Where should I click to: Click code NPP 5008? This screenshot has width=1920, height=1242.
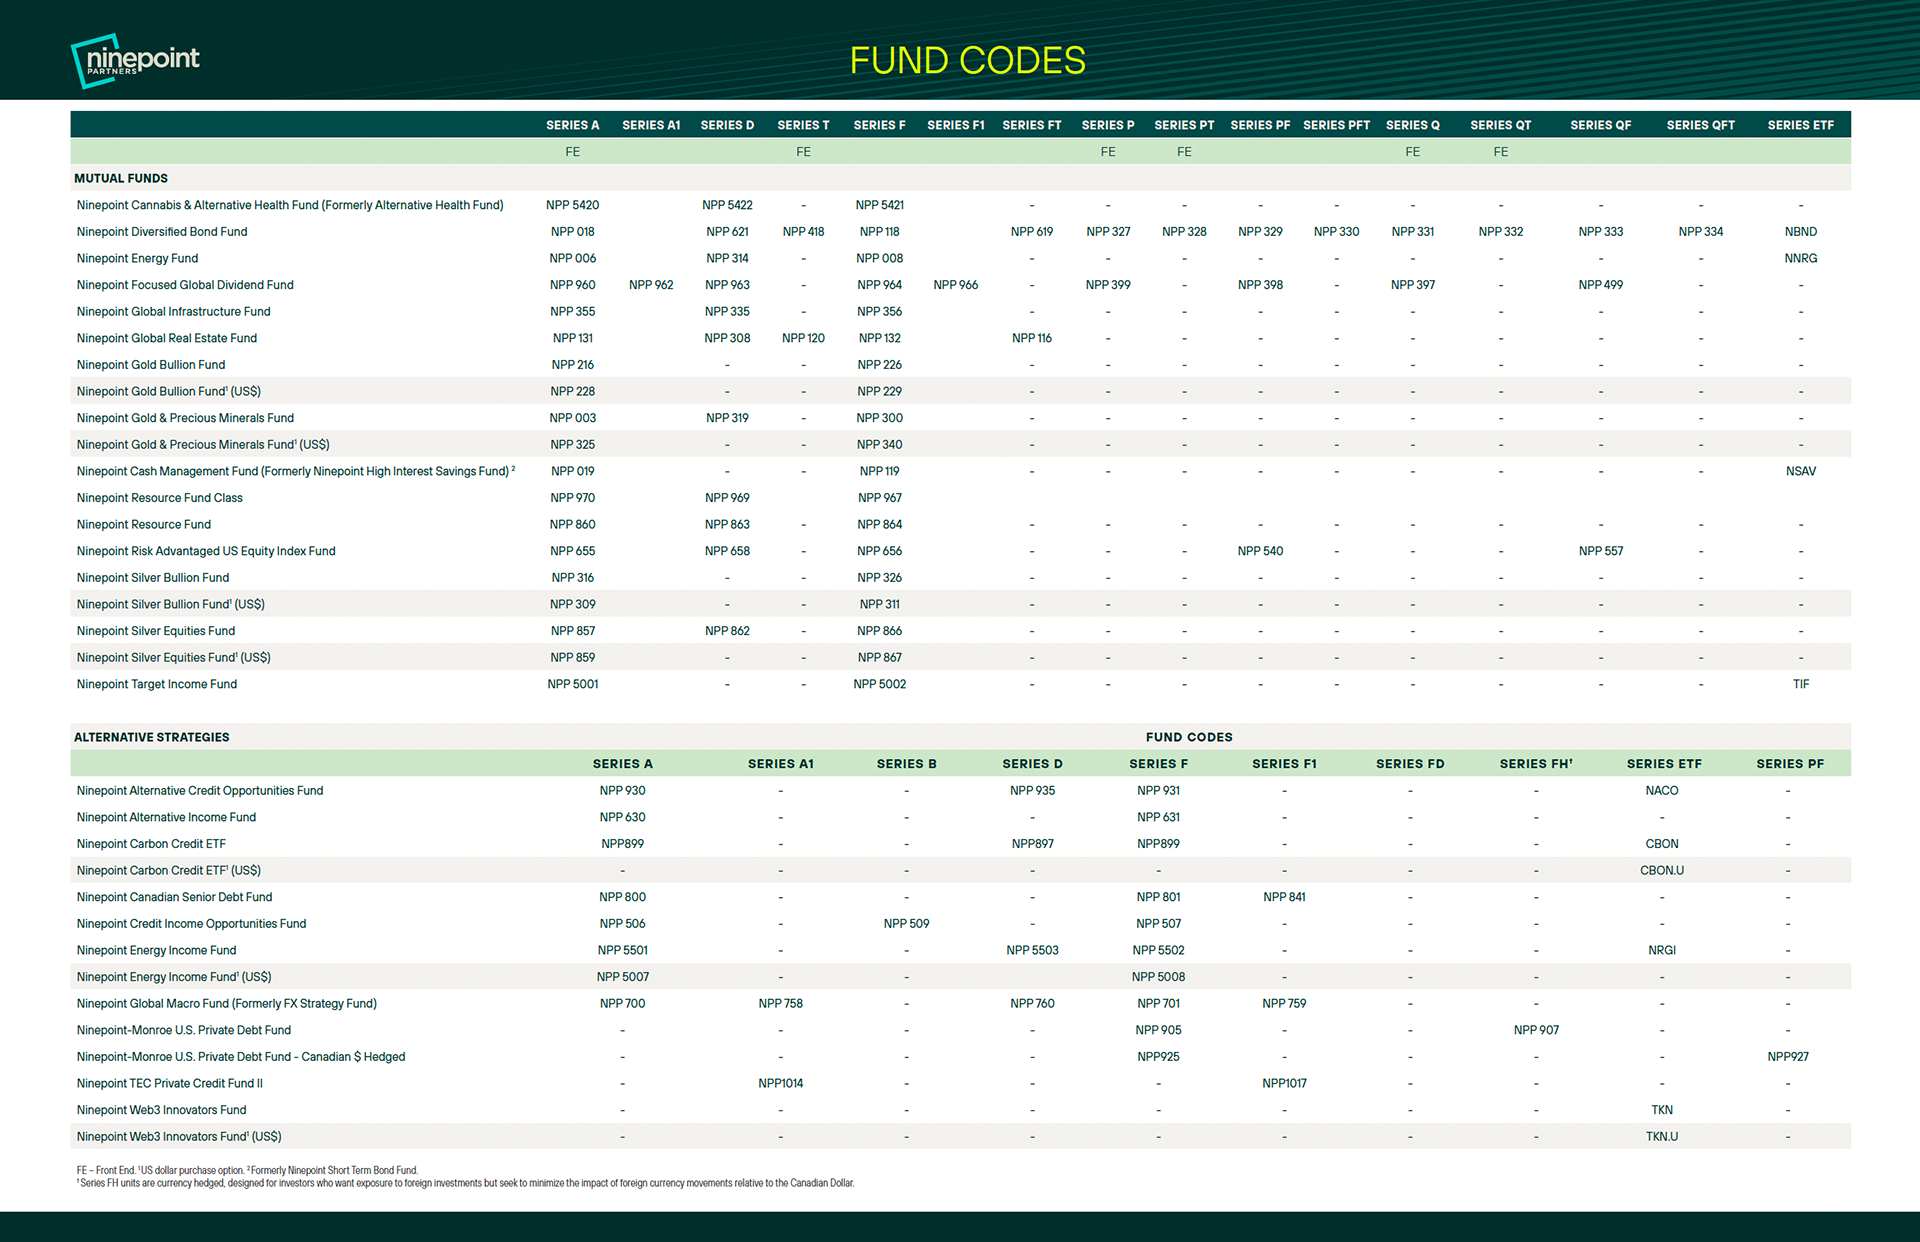click(x=1158, y=977)
